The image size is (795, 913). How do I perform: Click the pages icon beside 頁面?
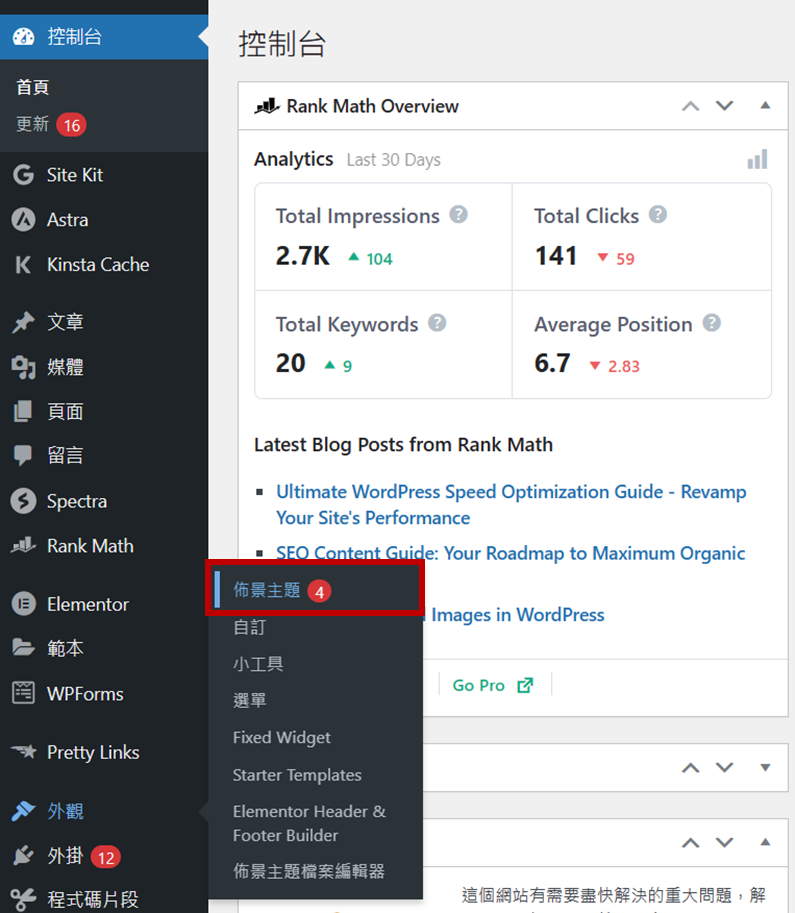coord(23,411)
